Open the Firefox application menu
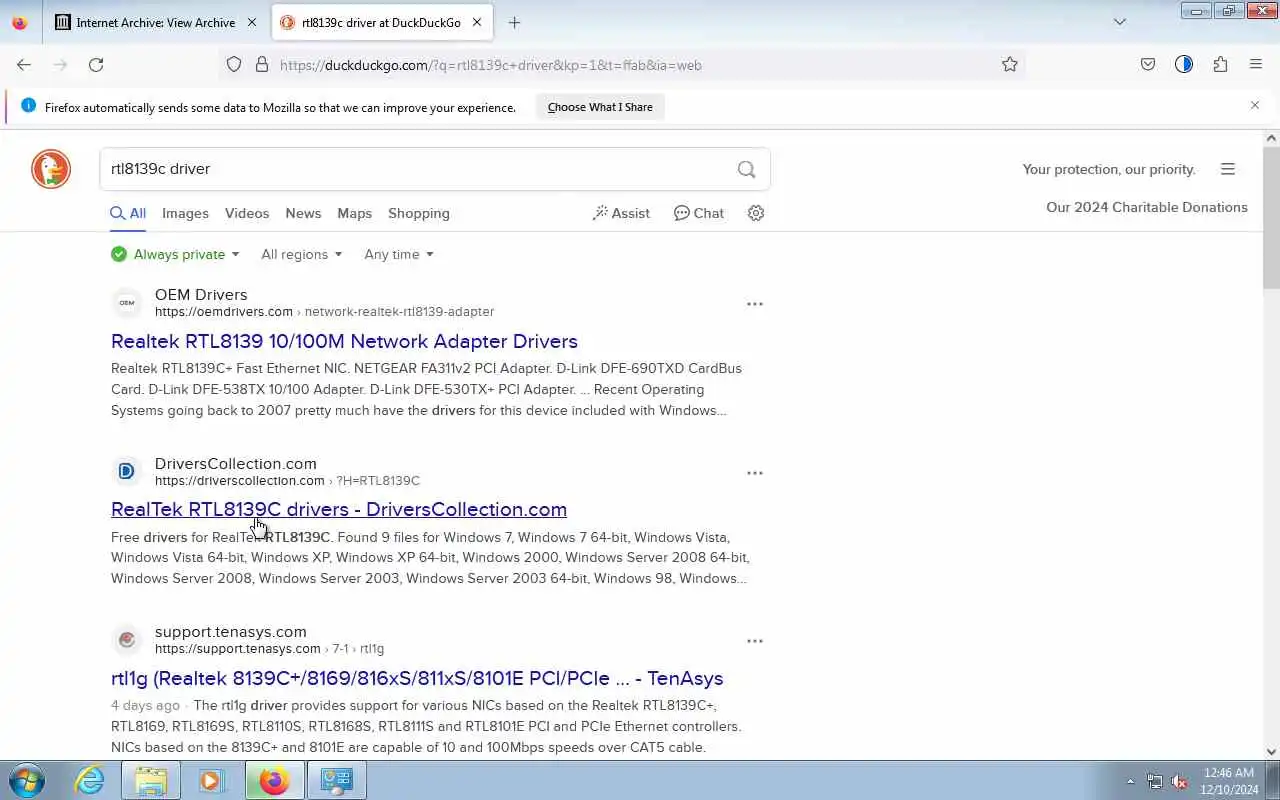 tap(1256, 65)
